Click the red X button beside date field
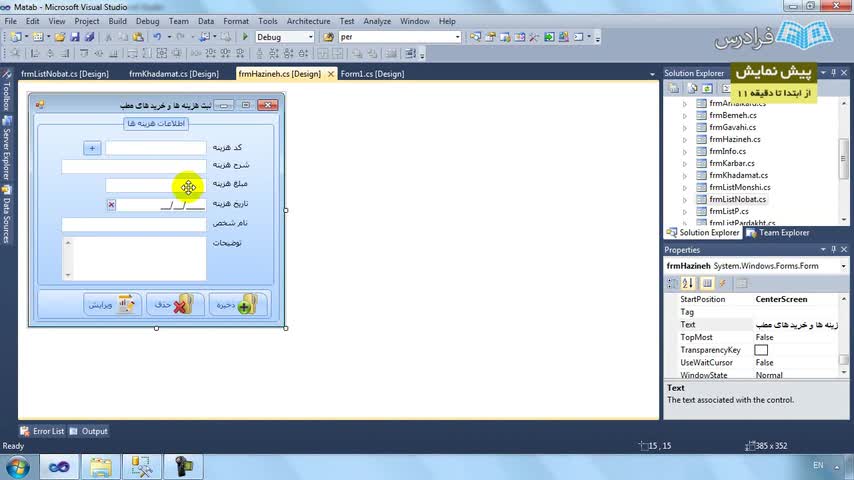 pos(111,204)
